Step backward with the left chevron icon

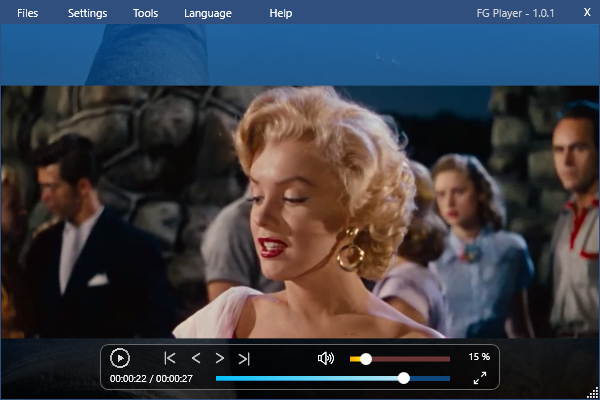[x=196, y=358]
